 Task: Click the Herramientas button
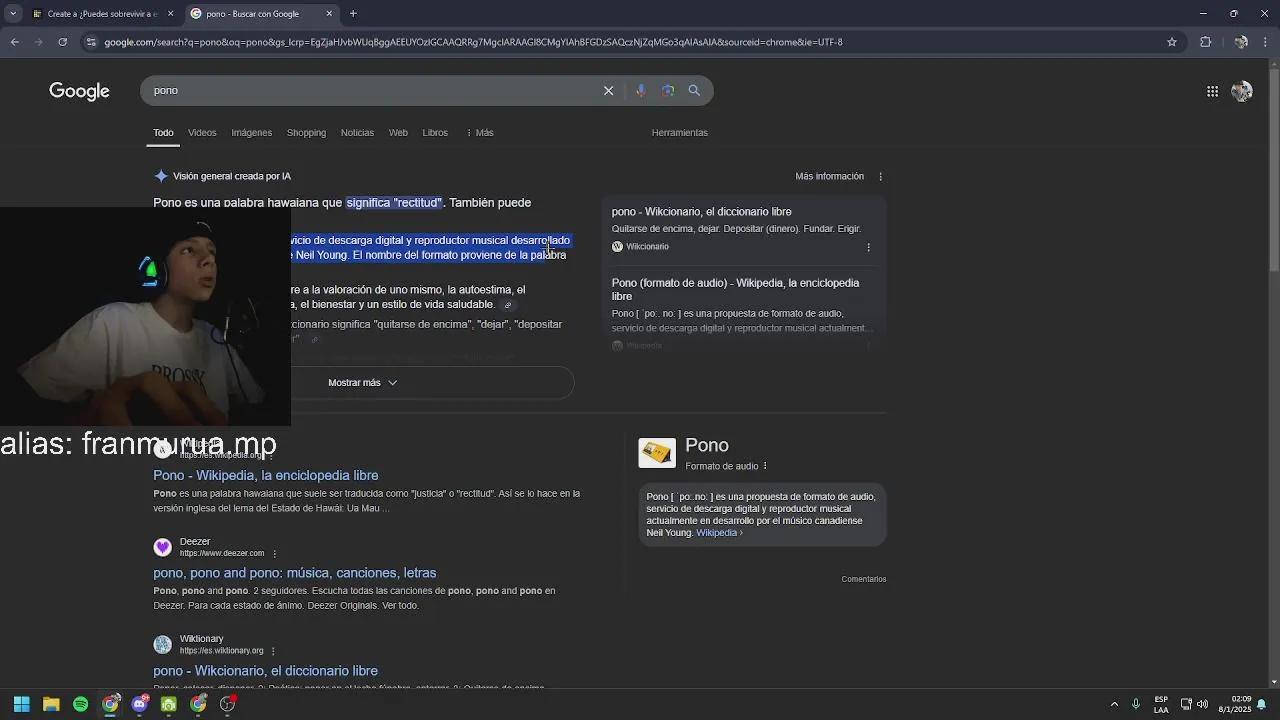pyautogui.click(x=679, y=133)
